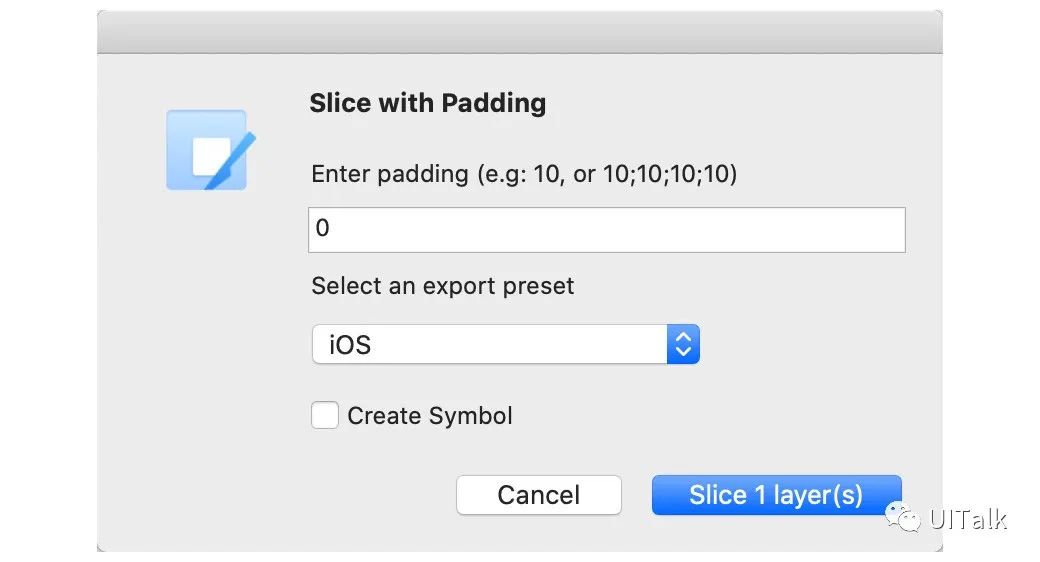Image resolution: width=1040 pixels, height=562 pixels.
Task: Click the UITalk watermark text
Action: coord(968,519)
